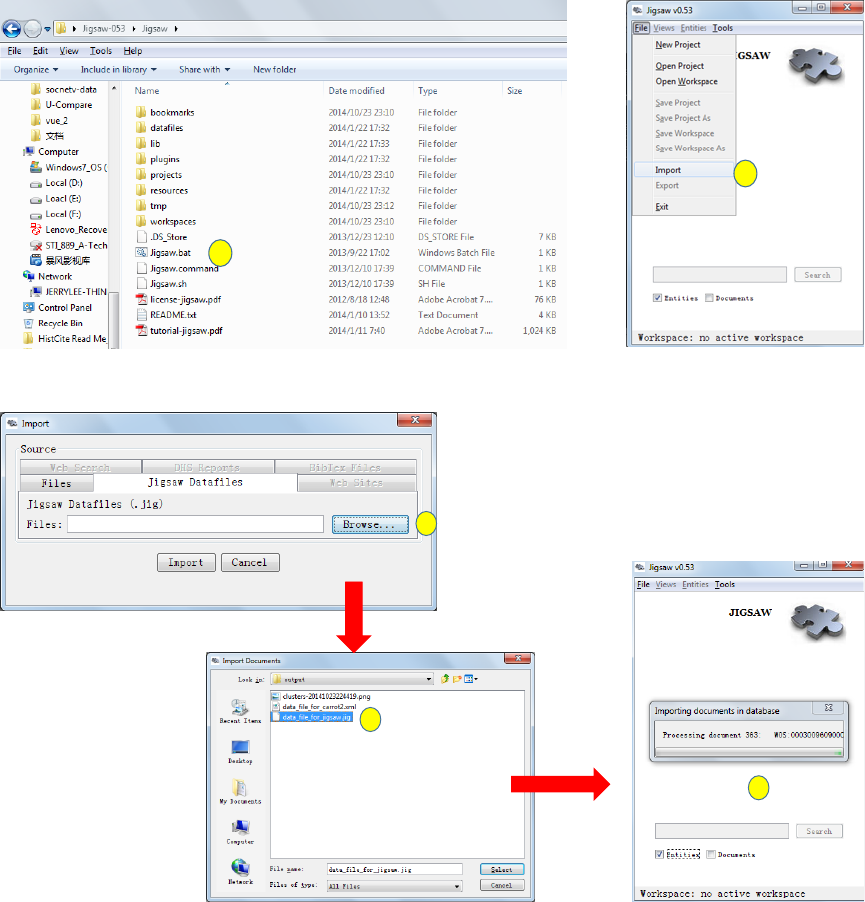Select the Jigsaw Datafiles tab
Screen dimensions: 865x902
coord(196,482)
